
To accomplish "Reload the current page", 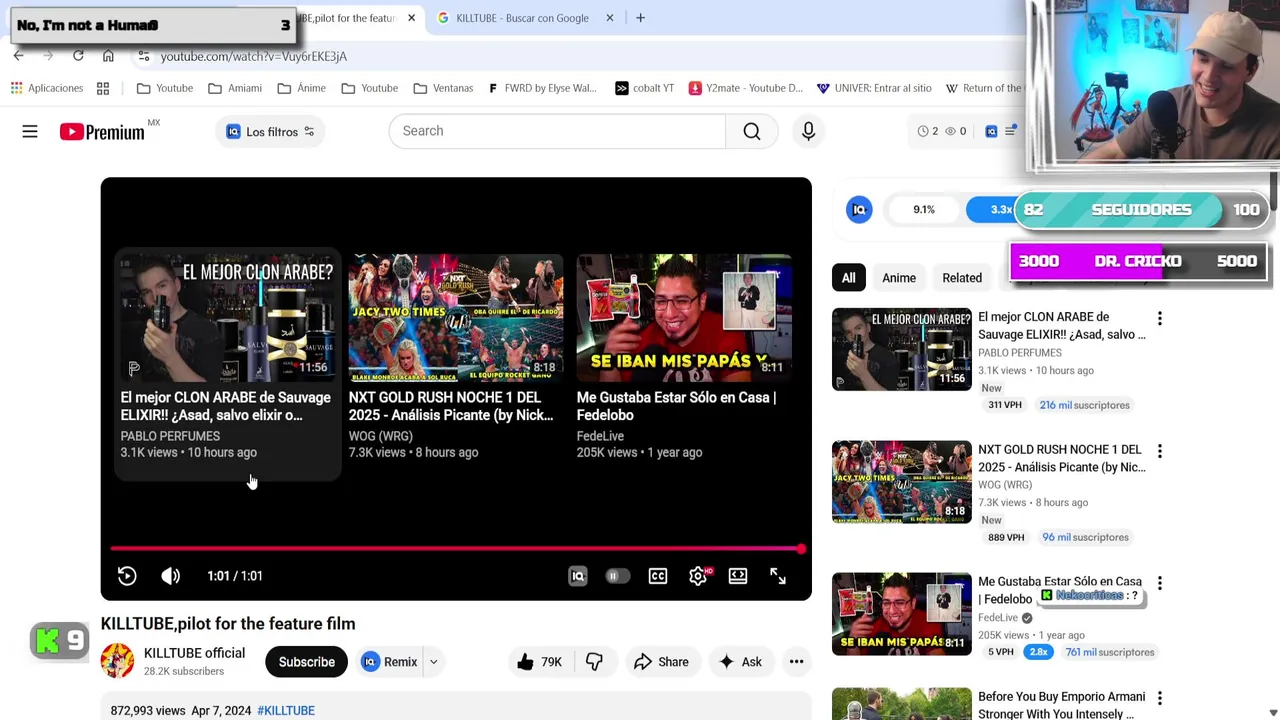I will [78, 56].
